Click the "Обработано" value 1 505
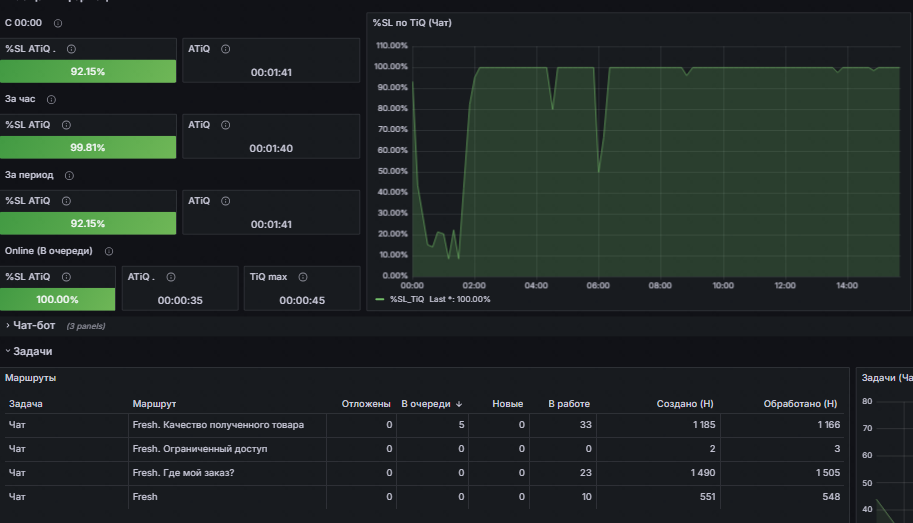 [828, 472]
